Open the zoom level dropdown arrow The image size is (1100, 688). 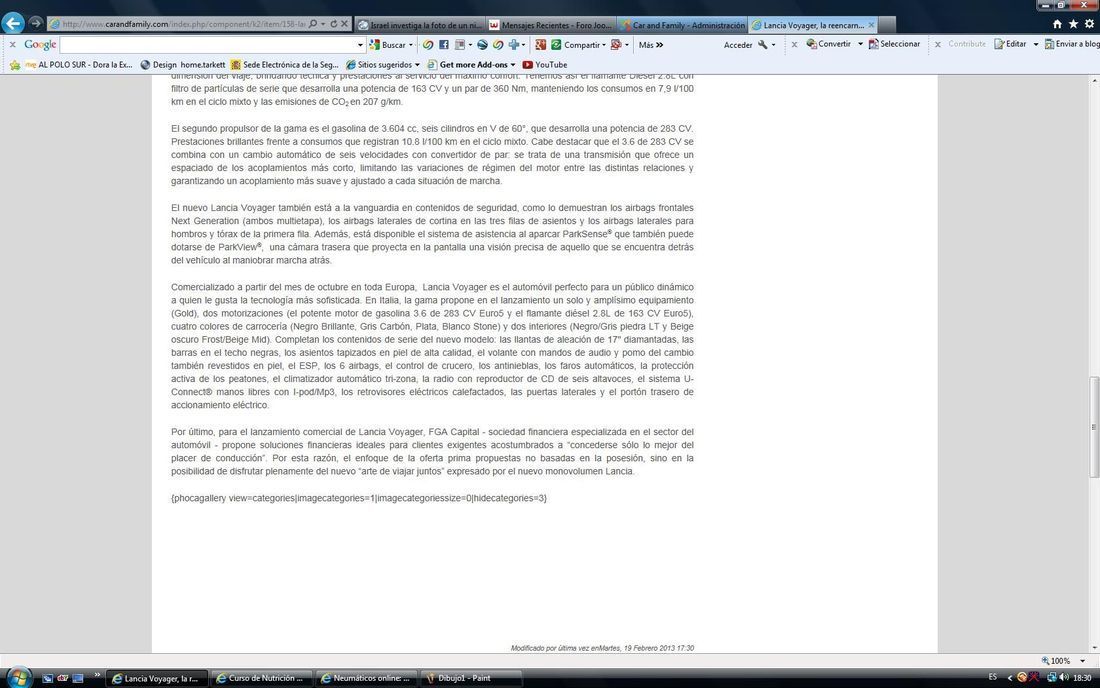1082,661
